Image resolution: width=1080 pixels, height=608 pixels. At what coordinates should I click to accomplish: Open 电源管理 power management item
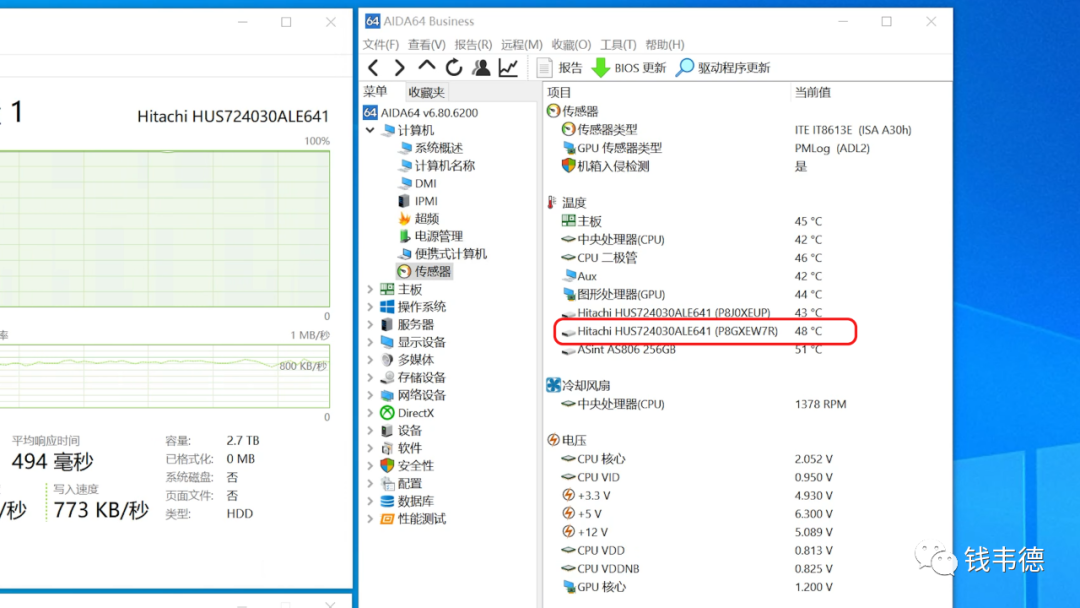pos(430,236)
